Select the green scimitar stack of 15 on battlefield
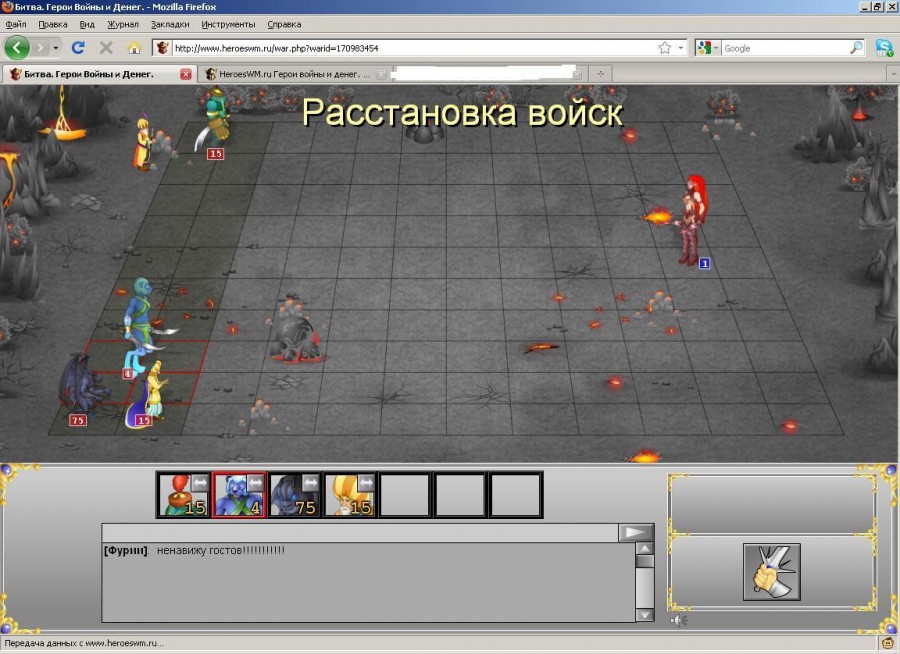 coord(215,121)
